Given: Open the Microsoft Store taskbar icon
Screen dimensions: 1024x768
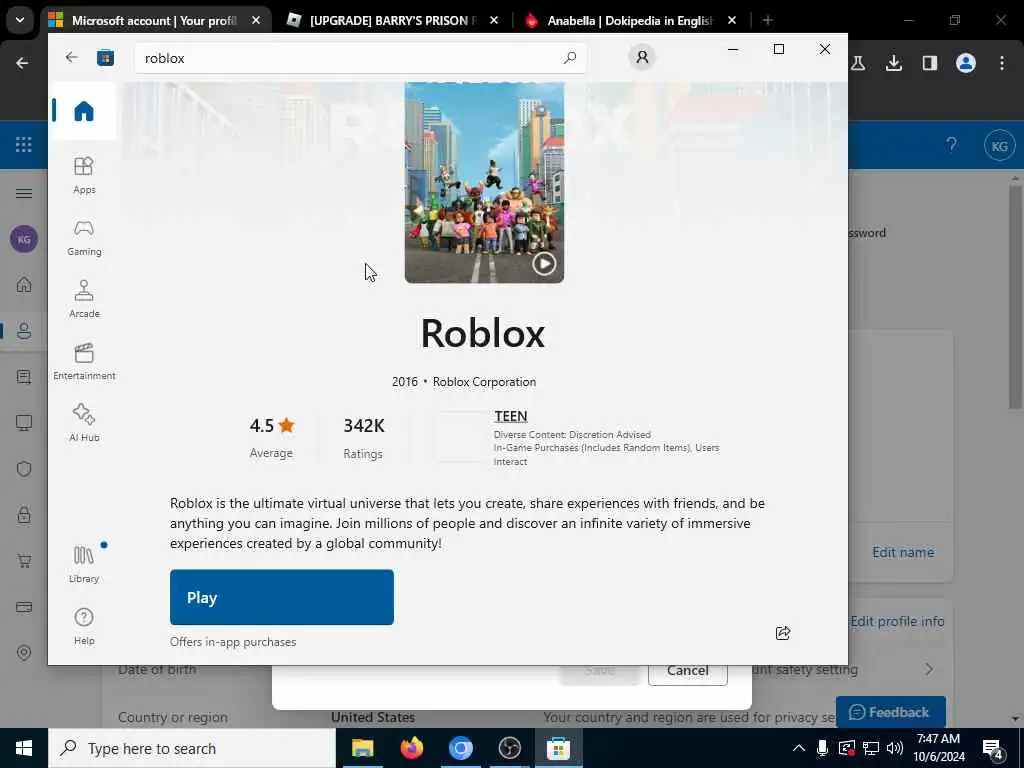Looking at the screenshot, I should click(558, 748).
